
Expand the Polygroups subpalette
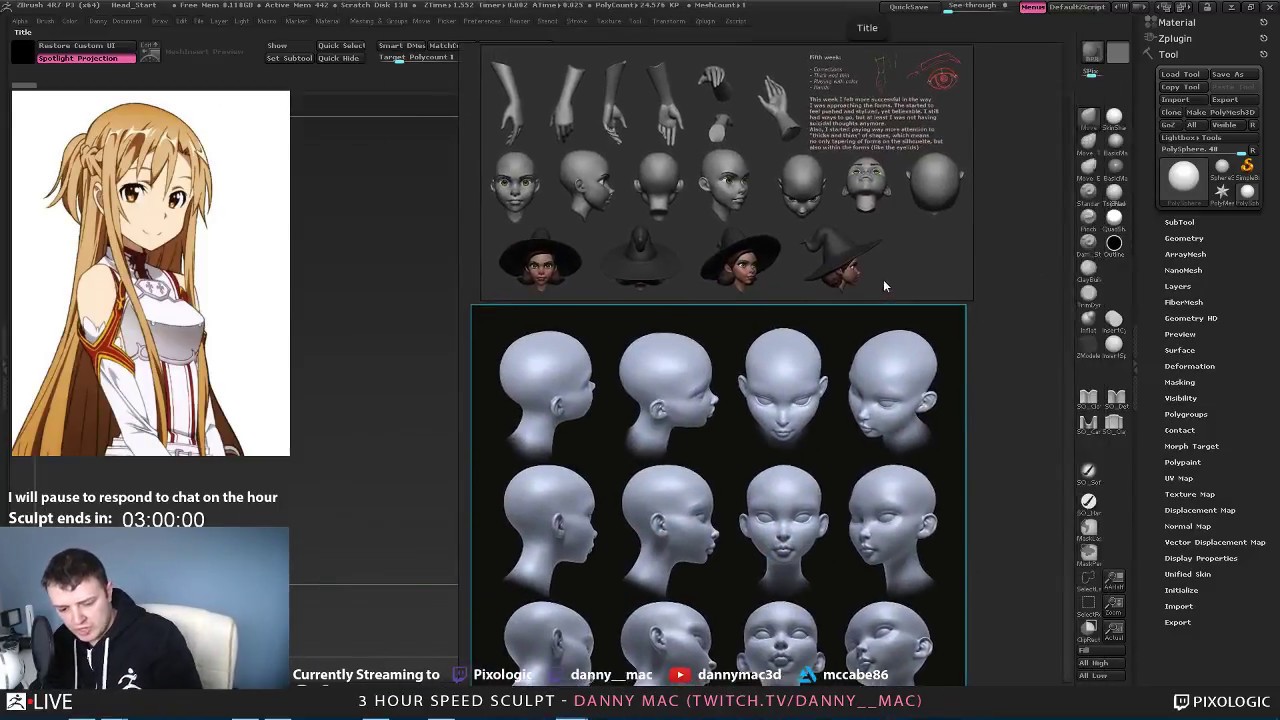[x=1186, y=414]
